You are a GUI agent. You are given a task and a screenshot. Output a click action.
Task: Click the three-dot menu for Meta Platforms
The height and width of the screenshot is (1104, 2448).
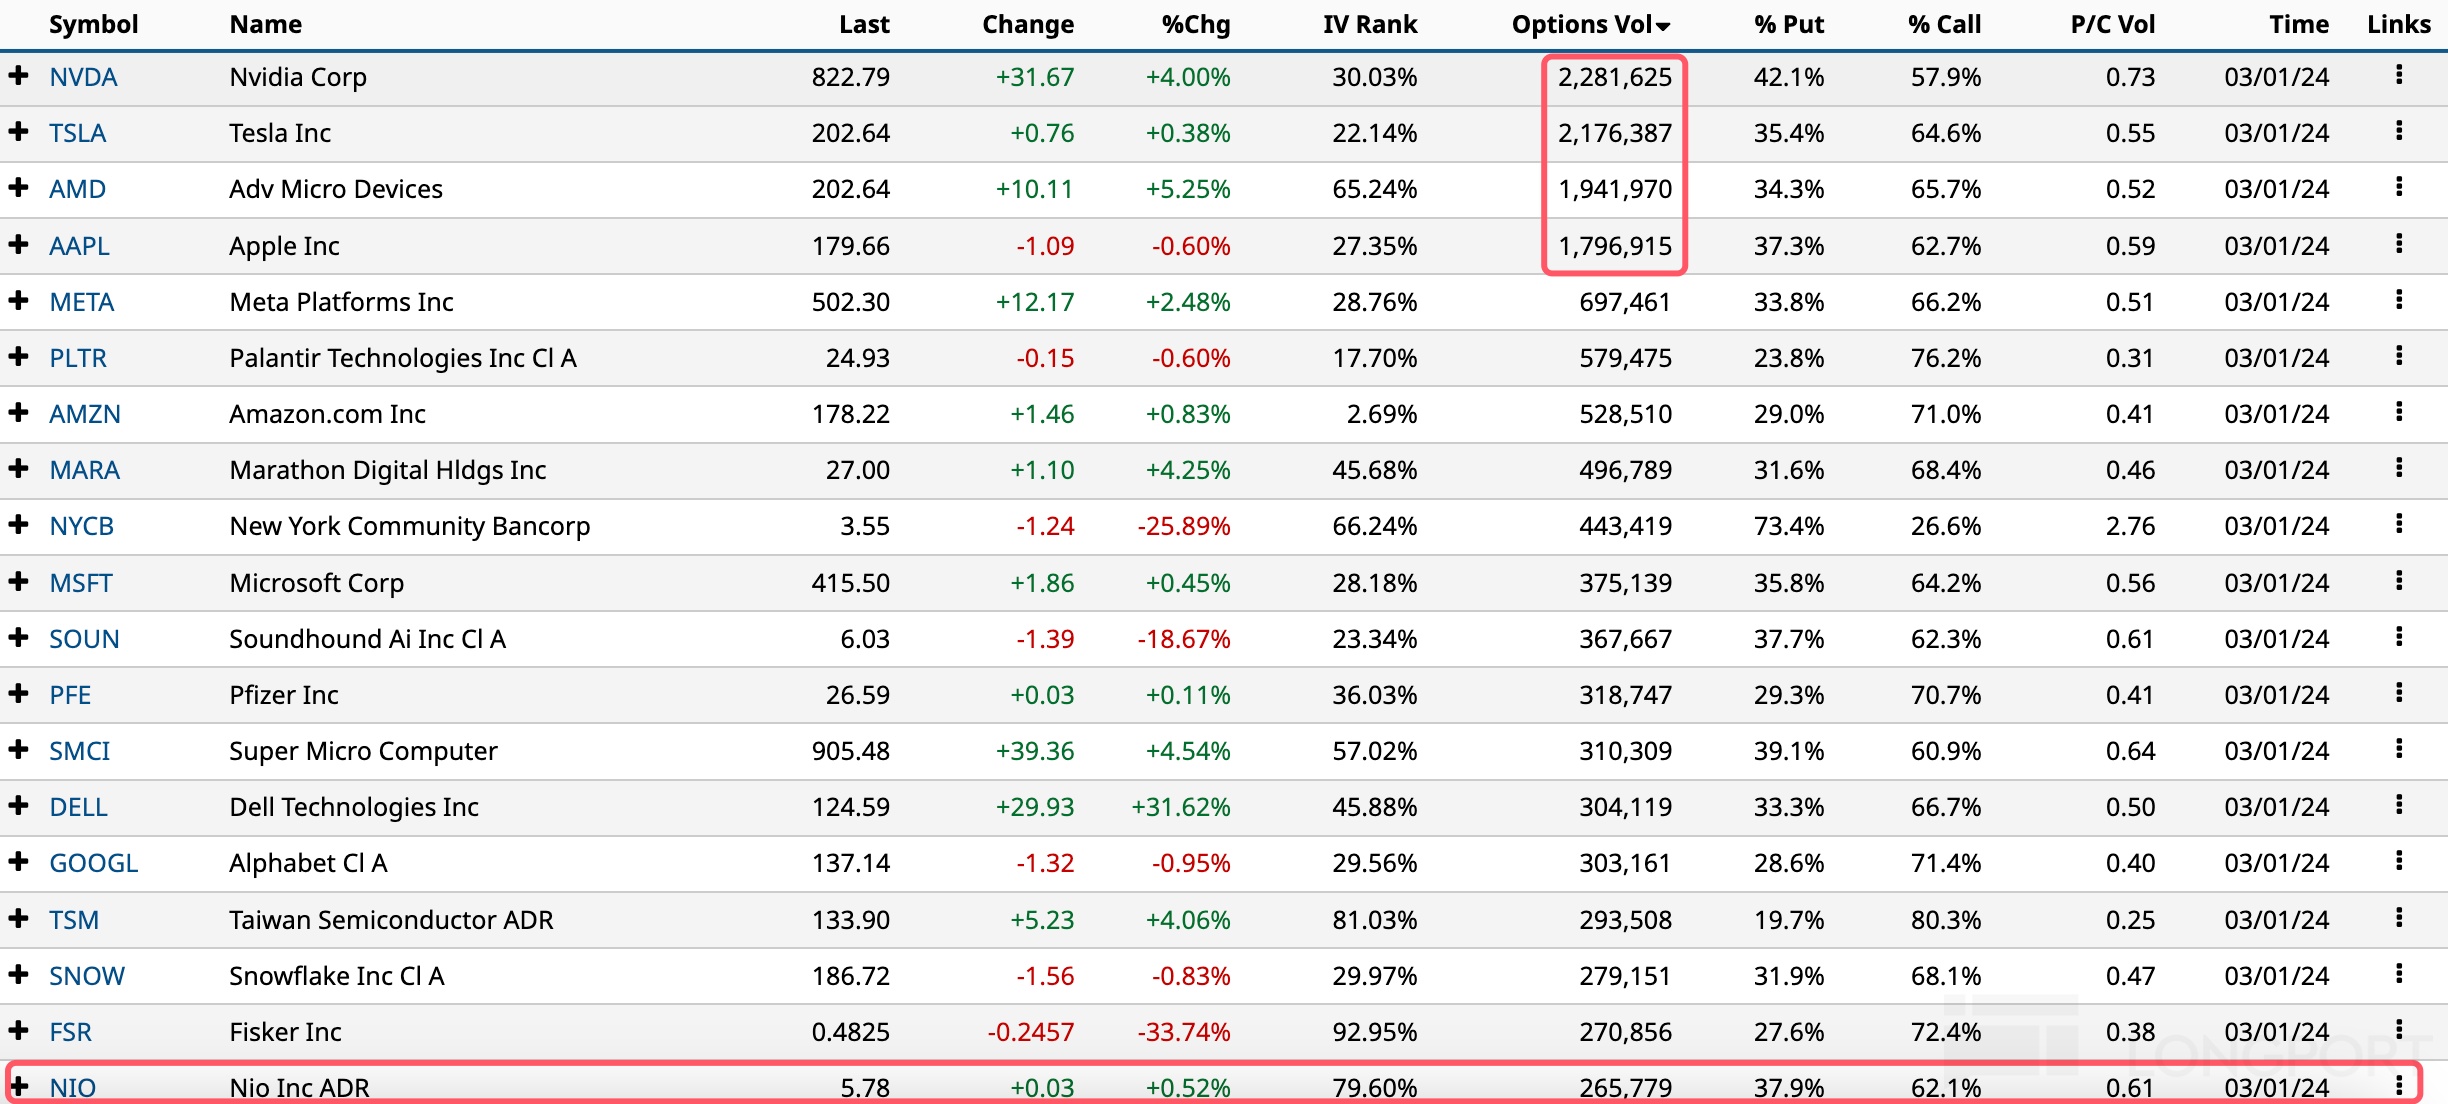click(2398, 300)
